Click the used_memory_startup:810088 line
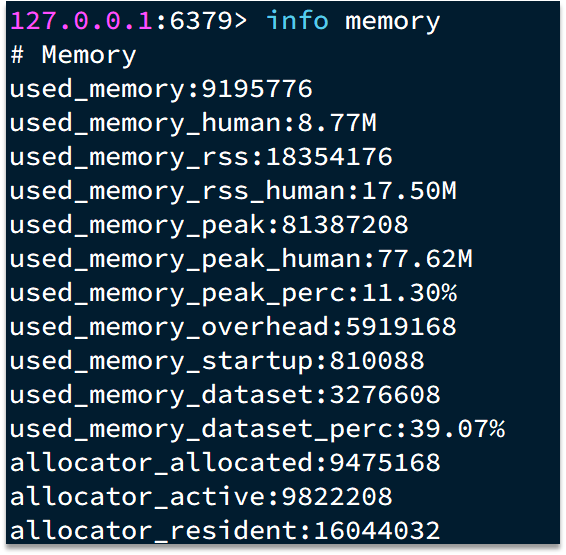 217,361
